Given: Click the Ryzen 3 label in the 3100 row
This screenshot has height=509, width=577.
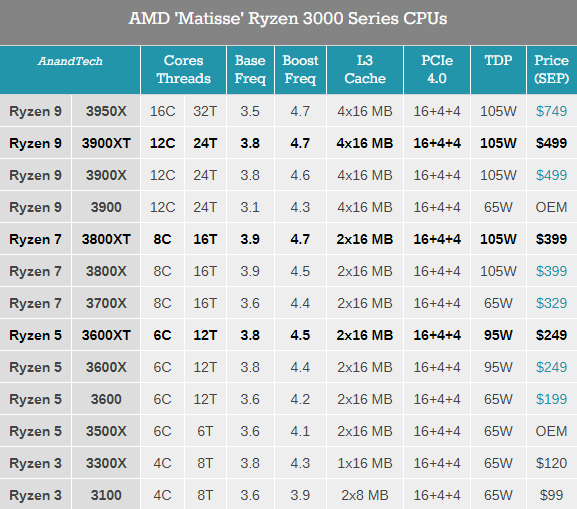Looking at the screenshot, I should point(35,495).
